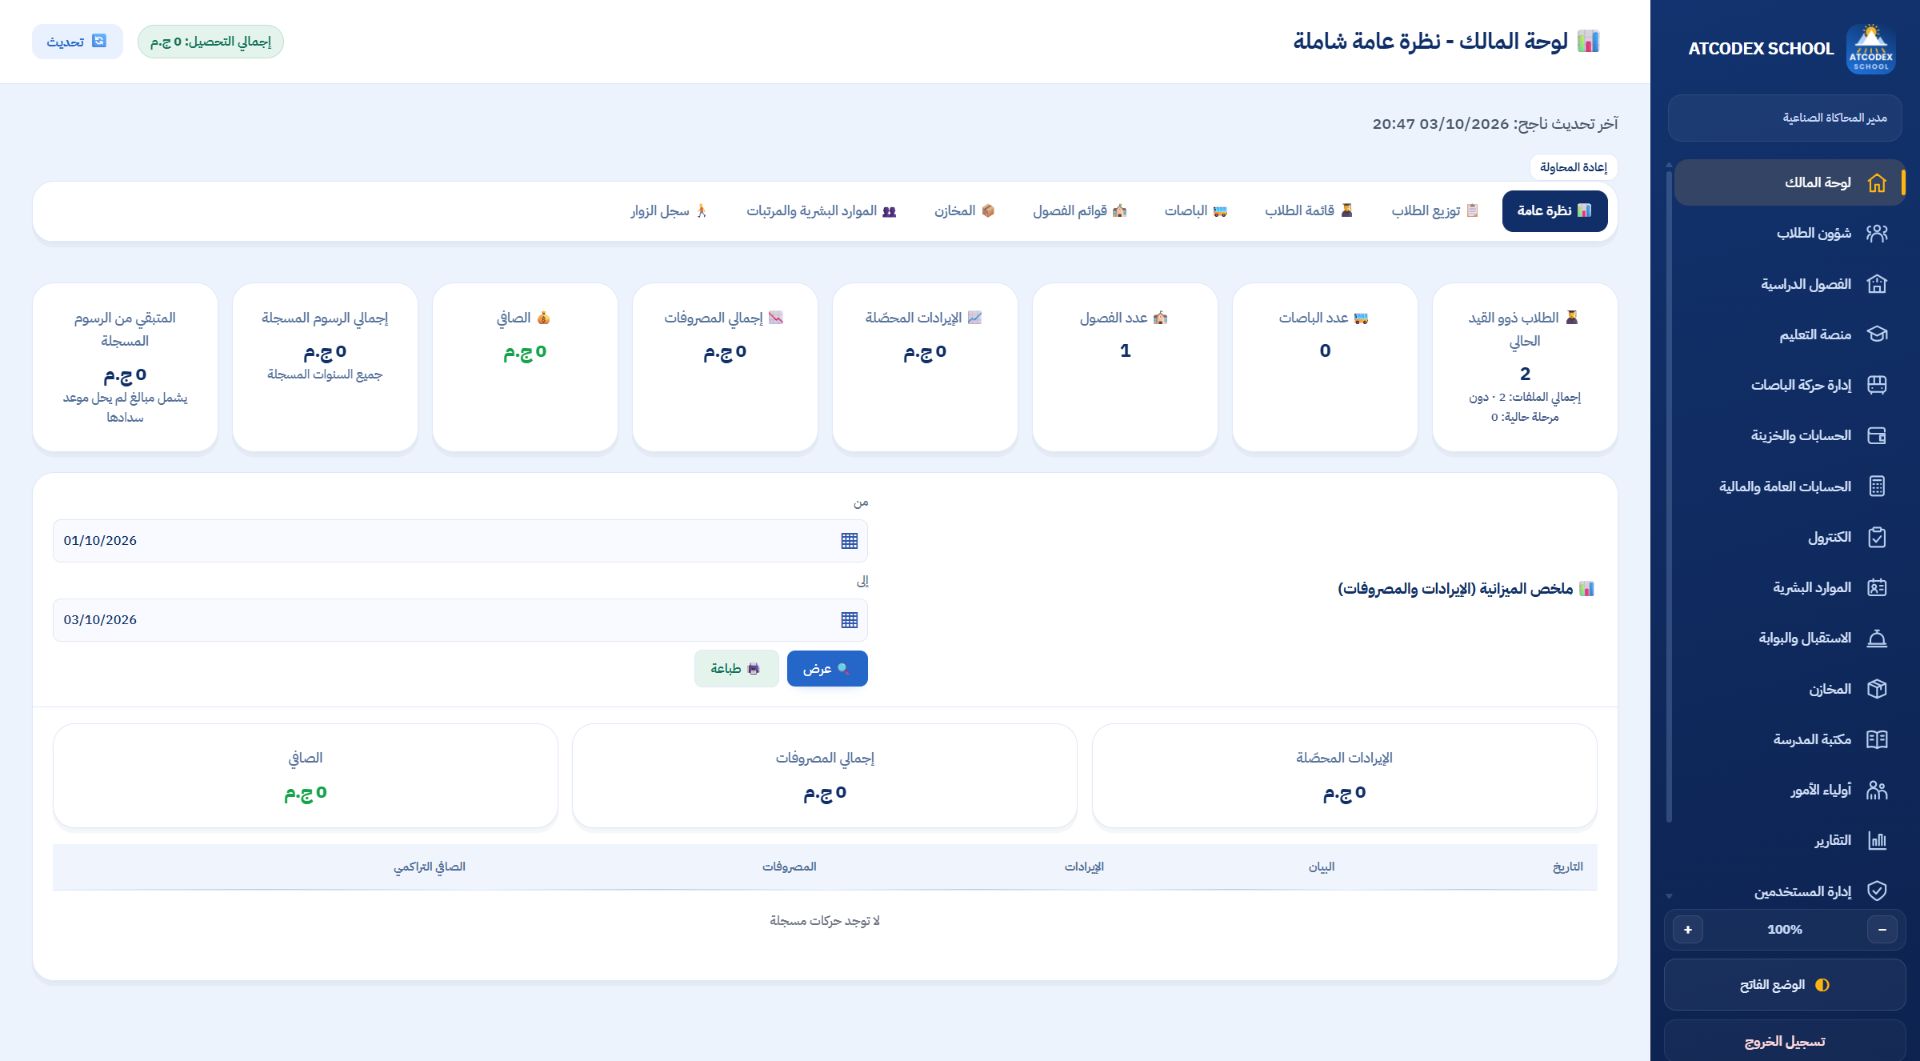
Task: Switch to Student Distribution (توزيع الطلاب) tab
Action: pos(1435,211)
